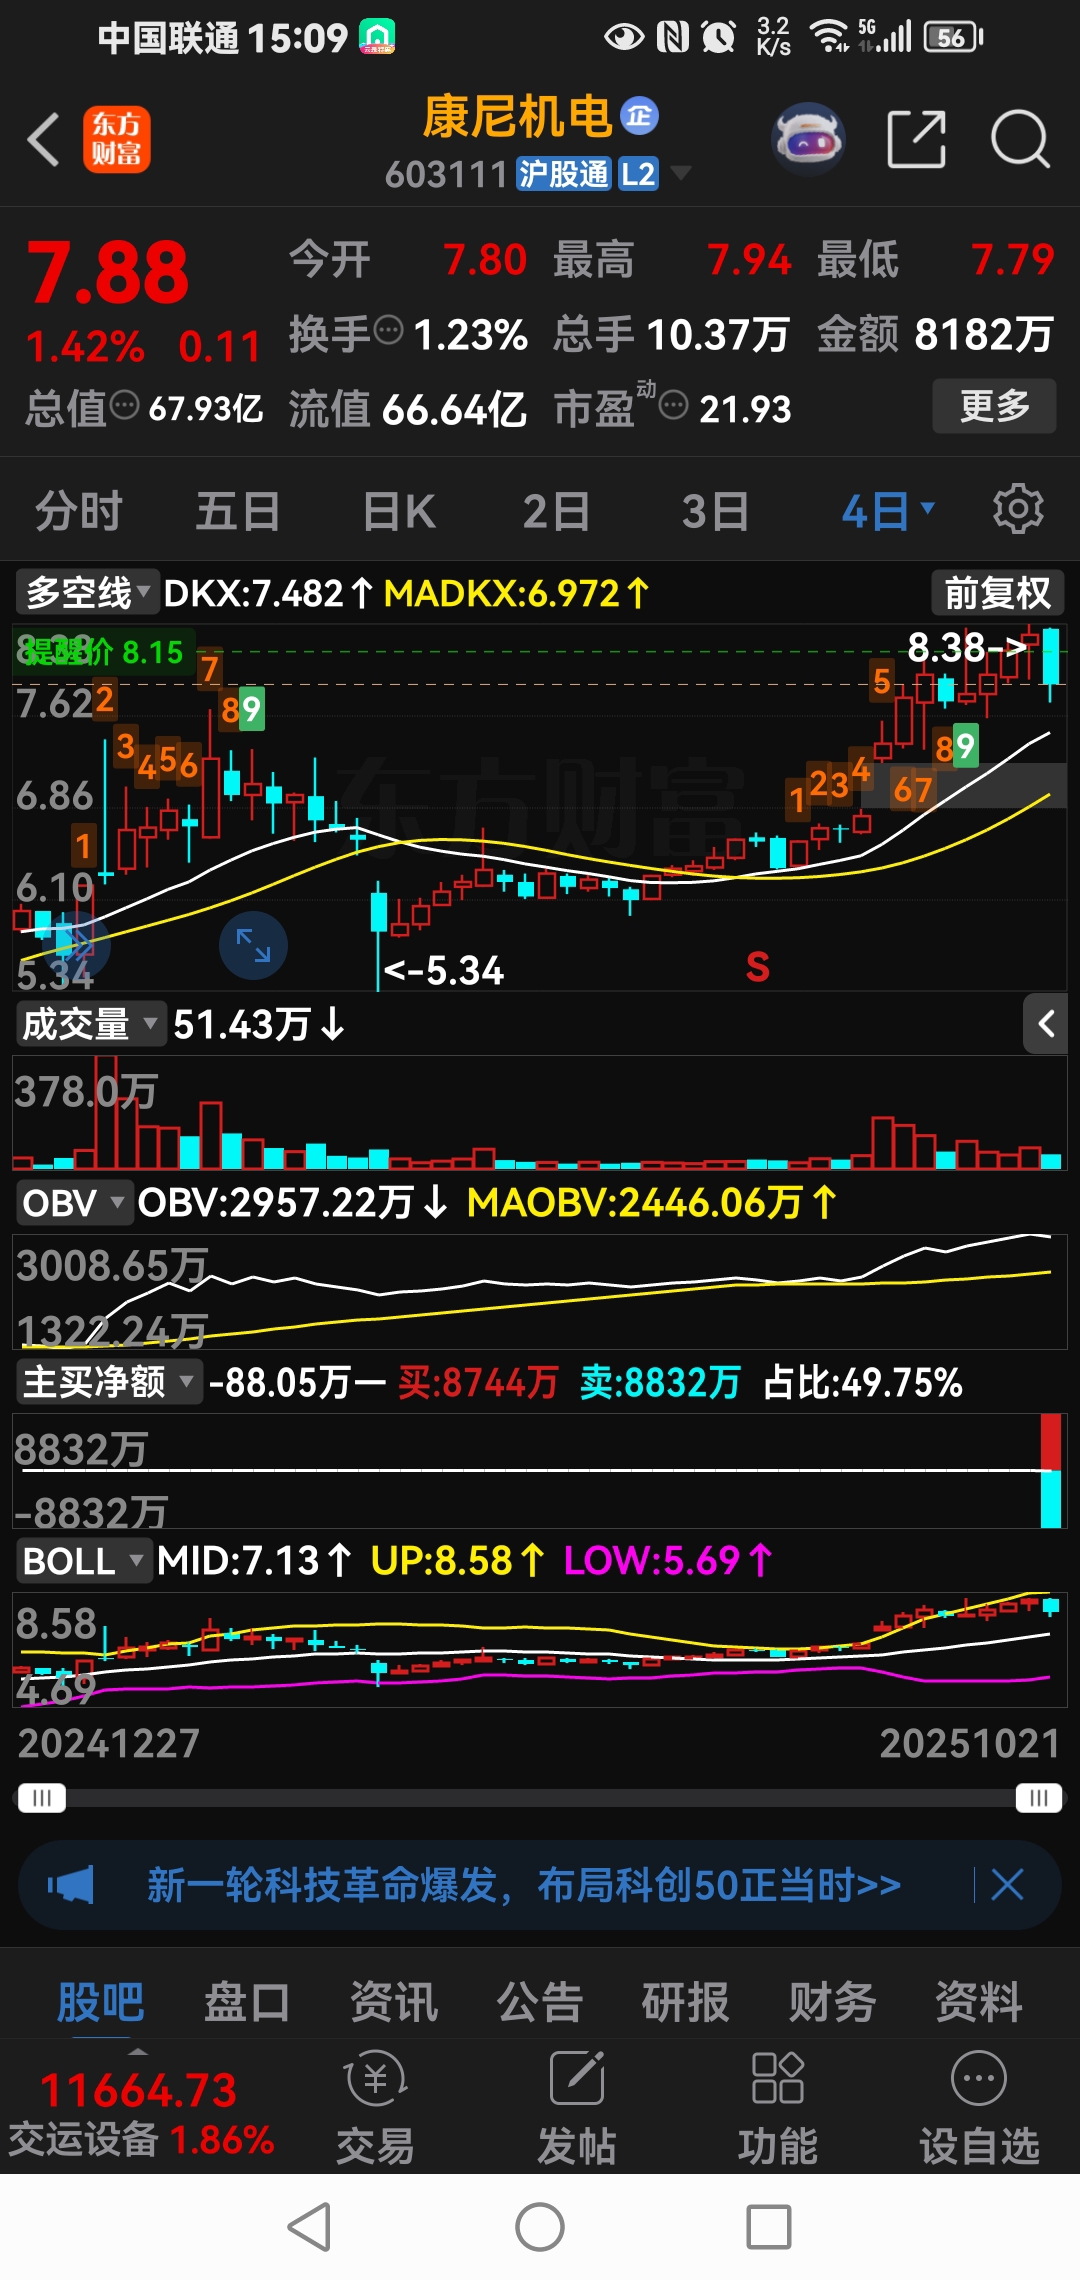Collapse indicator panel with side arrow
Viewport: 1080px width, 2280px height.
point(1046,1024)
